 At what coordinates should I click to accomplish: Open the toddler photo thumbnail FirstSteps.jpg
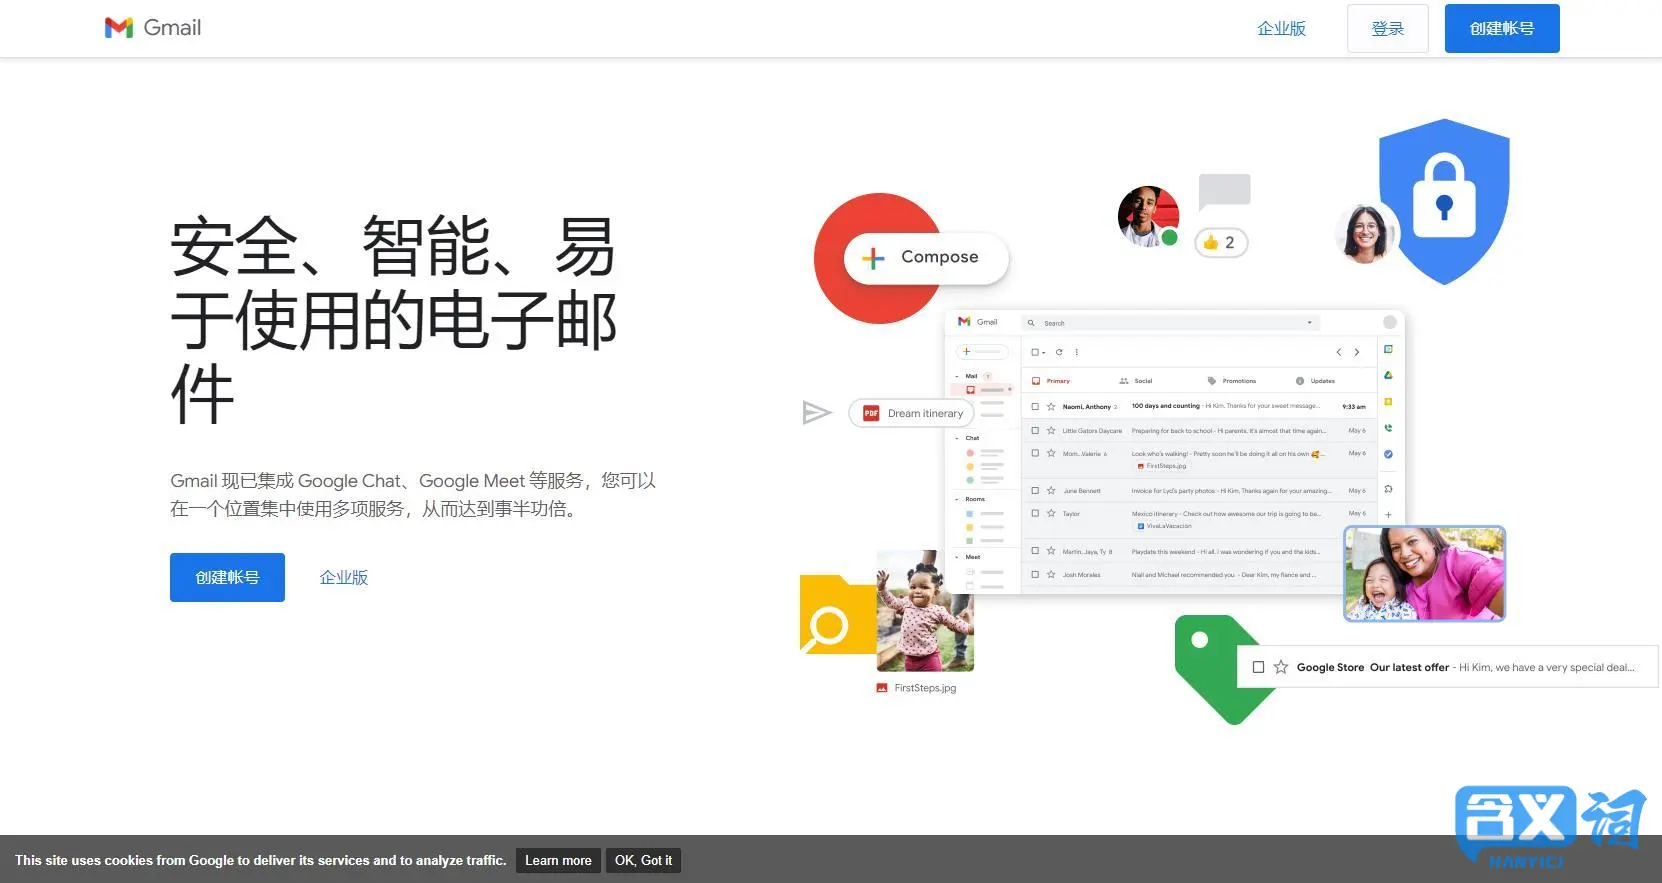click(x=925, y=610)
